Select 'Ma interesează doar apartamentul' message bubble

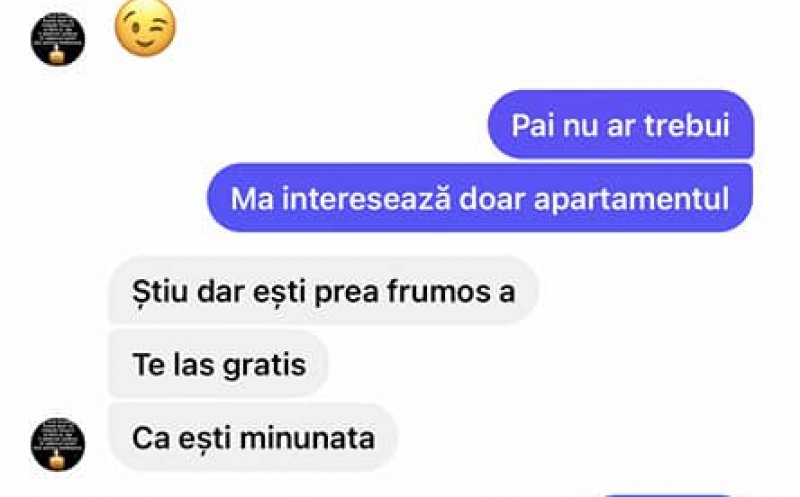[480, 198]
